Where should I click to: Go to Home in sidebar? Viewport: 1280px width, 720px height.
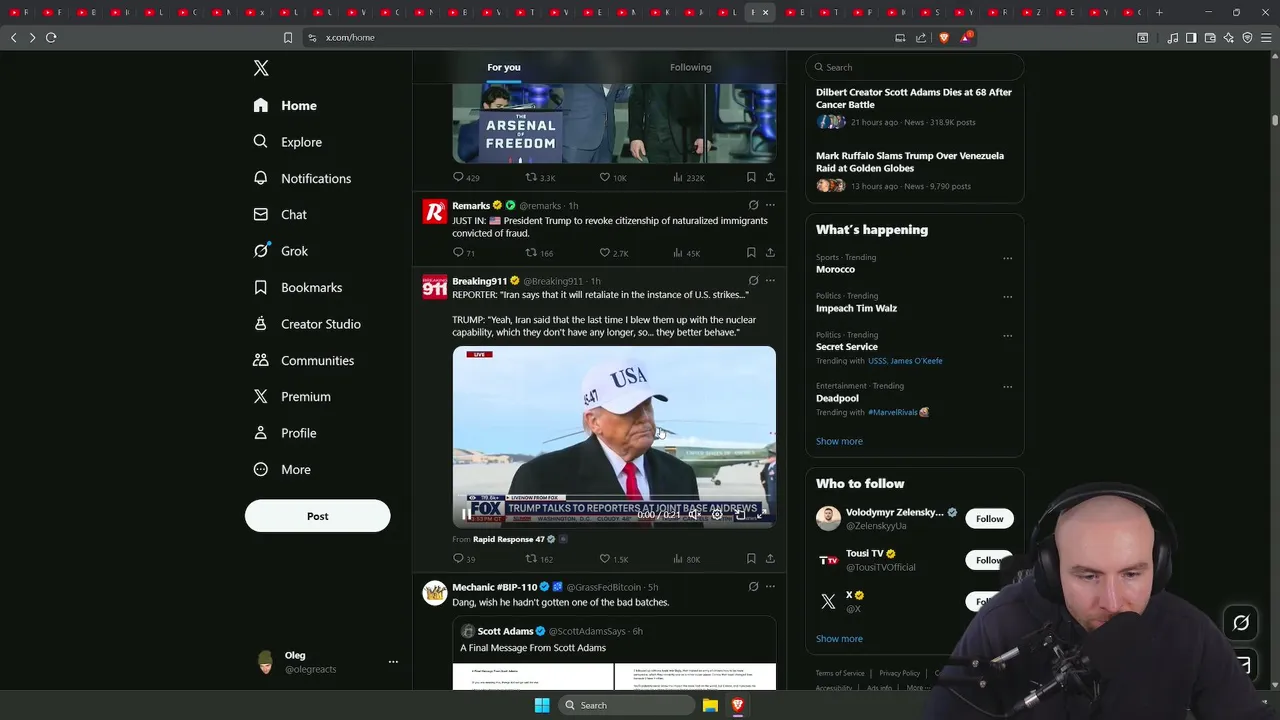286,105
